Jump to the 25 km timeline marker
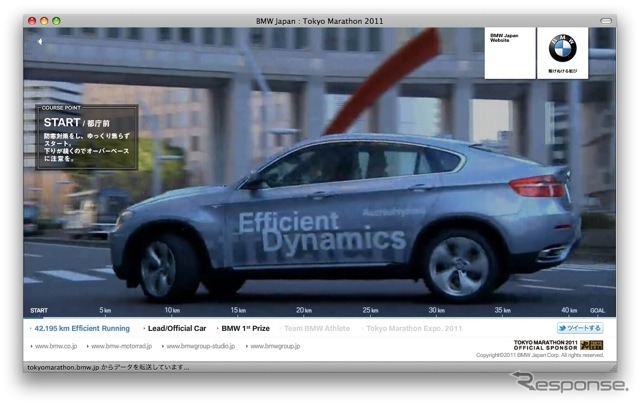Viewport: 640px width, 404px height. (370, 310)
